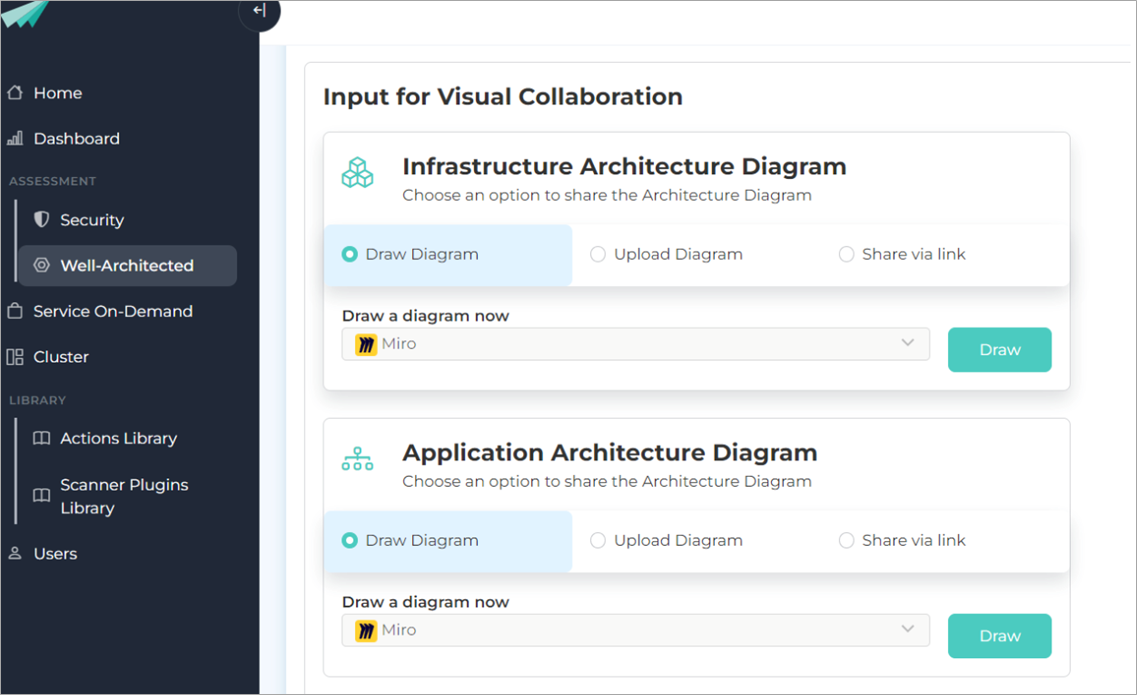Expand the Miro dropdown under Application Architecture
Viewport: 1137px width, 695px height.
click(x=635, y=630)
